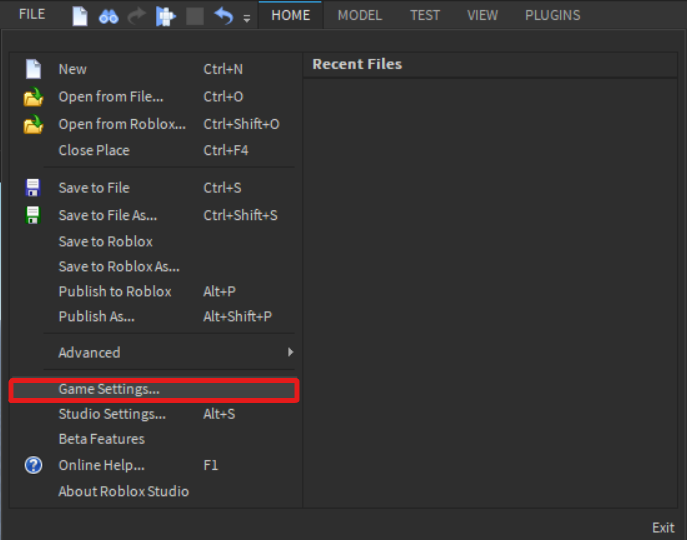
Task: Select Publish As... menu entry
Action: pos(154,316)
